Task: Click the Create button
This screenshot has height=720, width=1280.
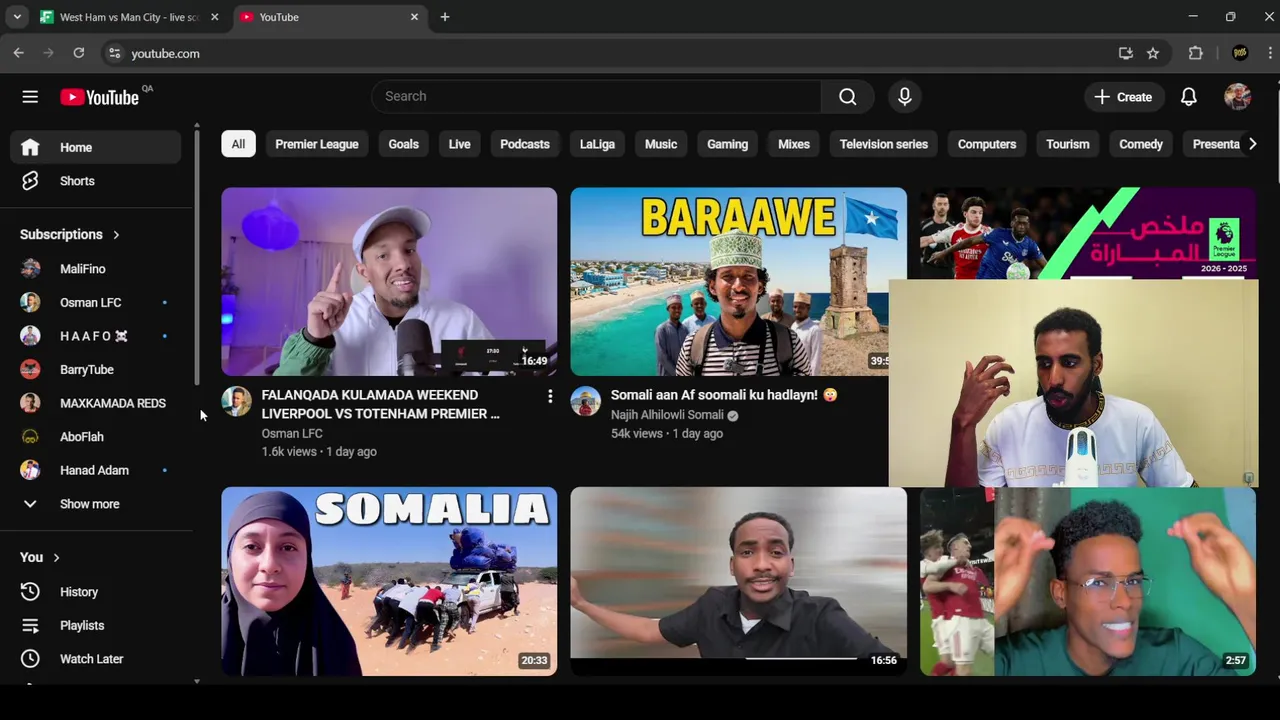Action: 1124,97
